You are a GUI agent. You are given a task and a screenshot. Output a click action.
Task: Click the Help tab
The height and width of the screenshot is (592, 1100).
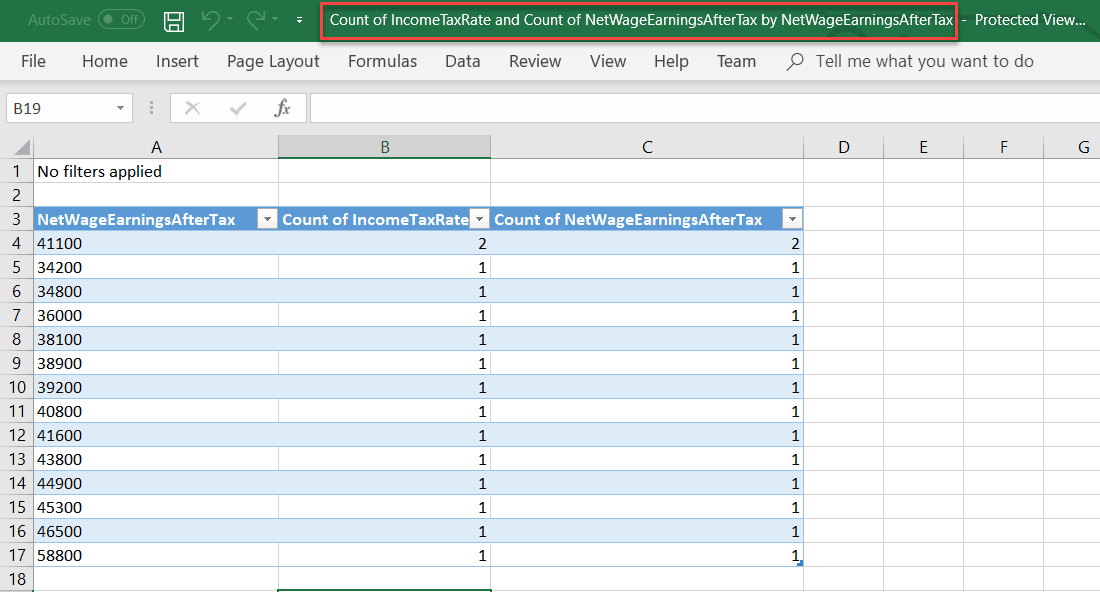click(671, 61)
